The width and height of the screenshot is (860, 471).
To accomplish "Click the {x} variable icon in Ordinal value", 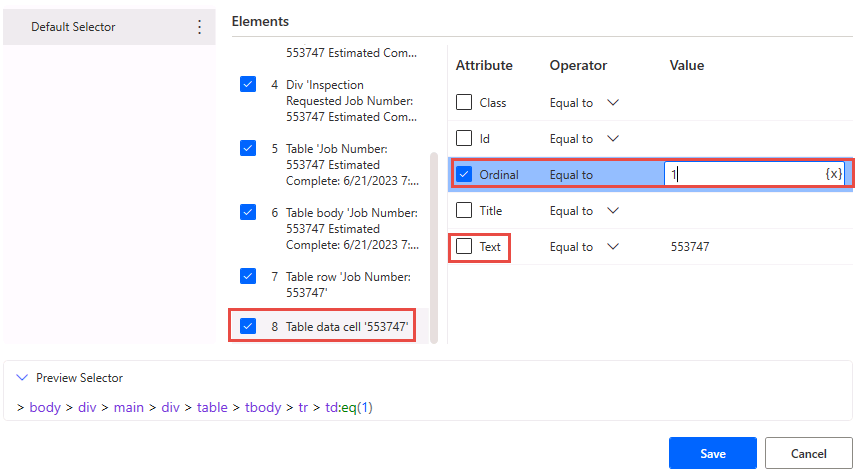I will pos(833,174).
